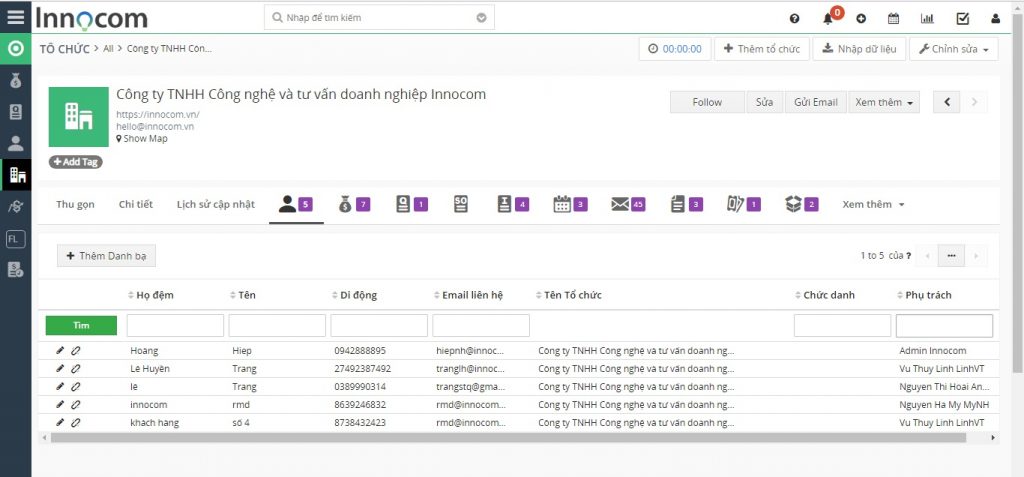The height and width of the screenshot is (477, 1024).
Task: Sort by the Chức danh column
Action: [825, 295]
